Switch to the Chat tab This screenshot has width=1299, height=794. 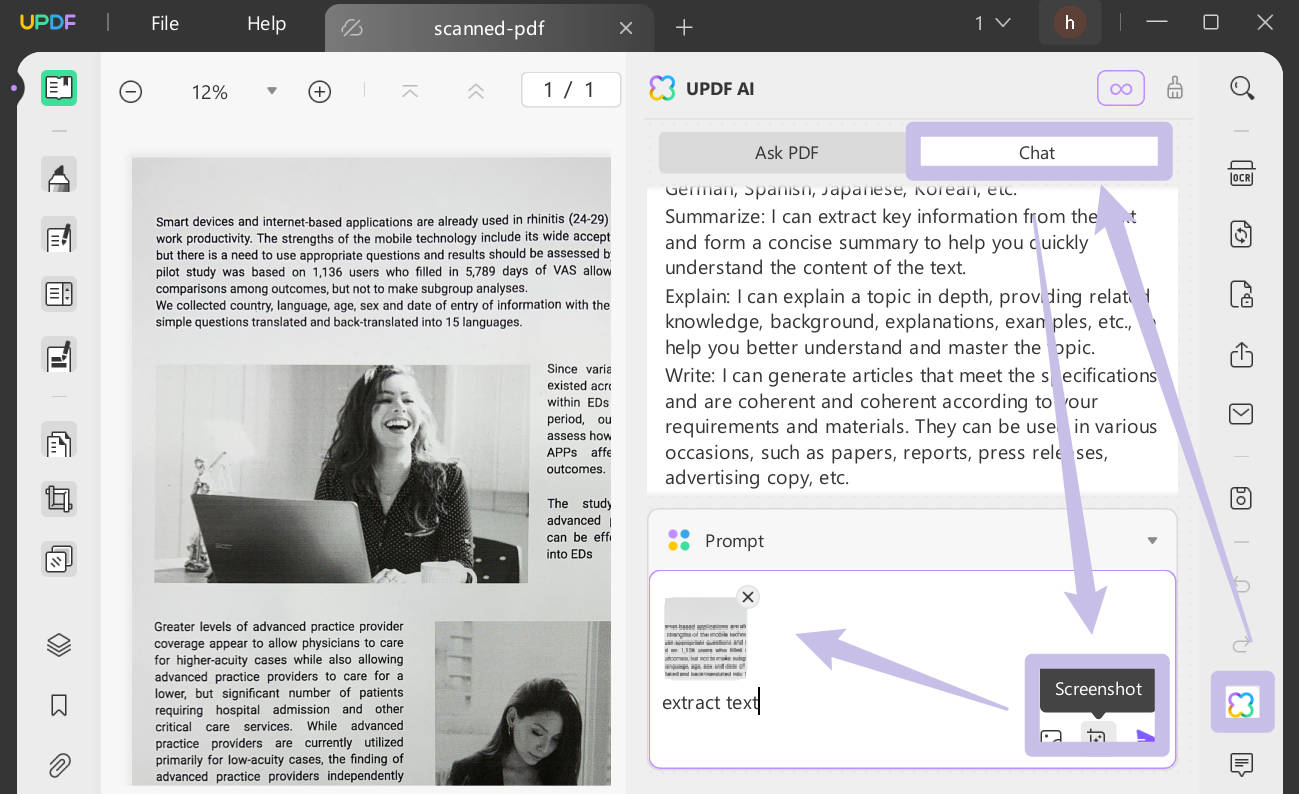point(1037,152)
